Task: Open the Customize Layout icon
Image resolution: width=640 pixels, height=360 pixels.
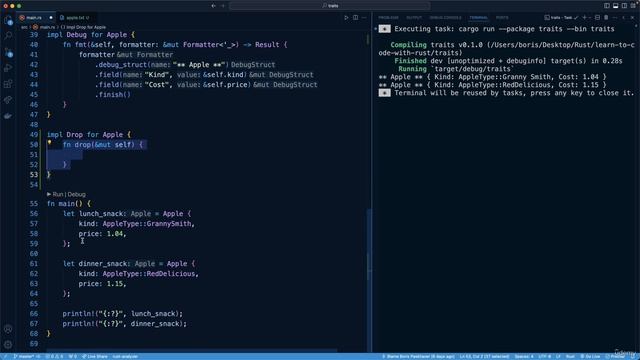Action: point(633,6)
